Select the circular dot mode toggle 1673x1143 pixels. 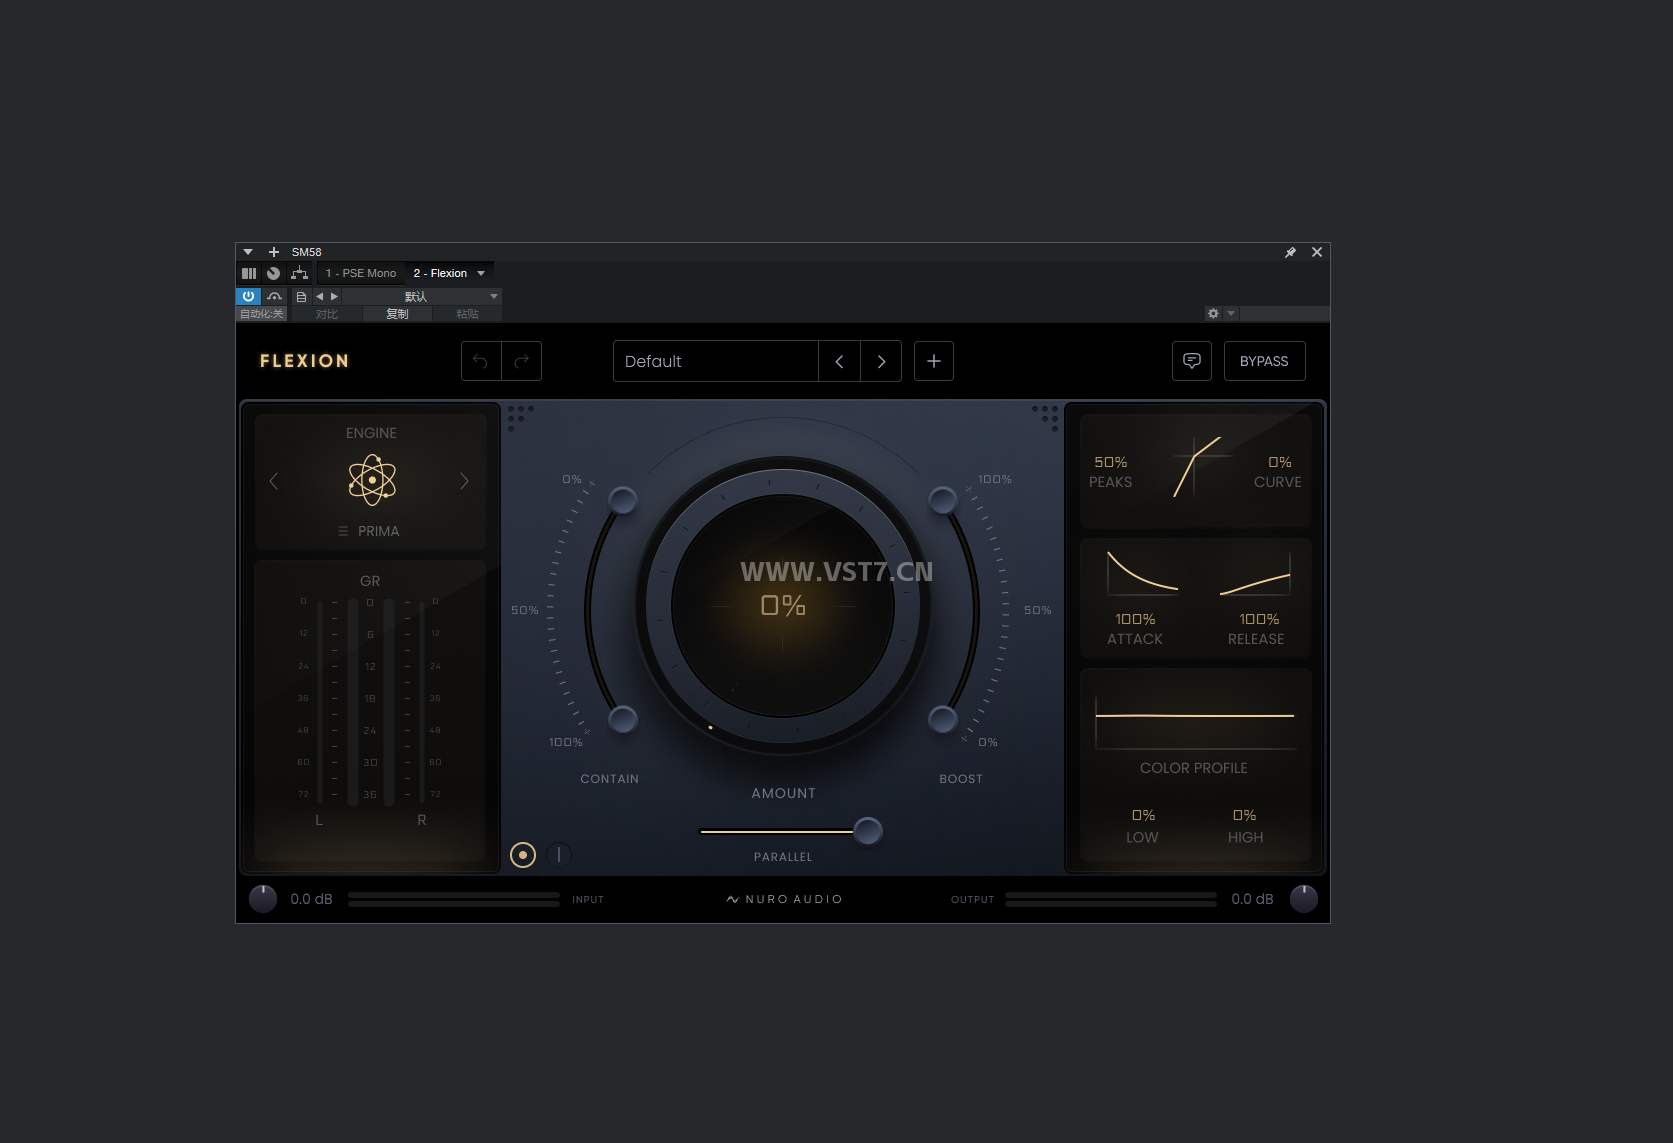click(523, 855)
